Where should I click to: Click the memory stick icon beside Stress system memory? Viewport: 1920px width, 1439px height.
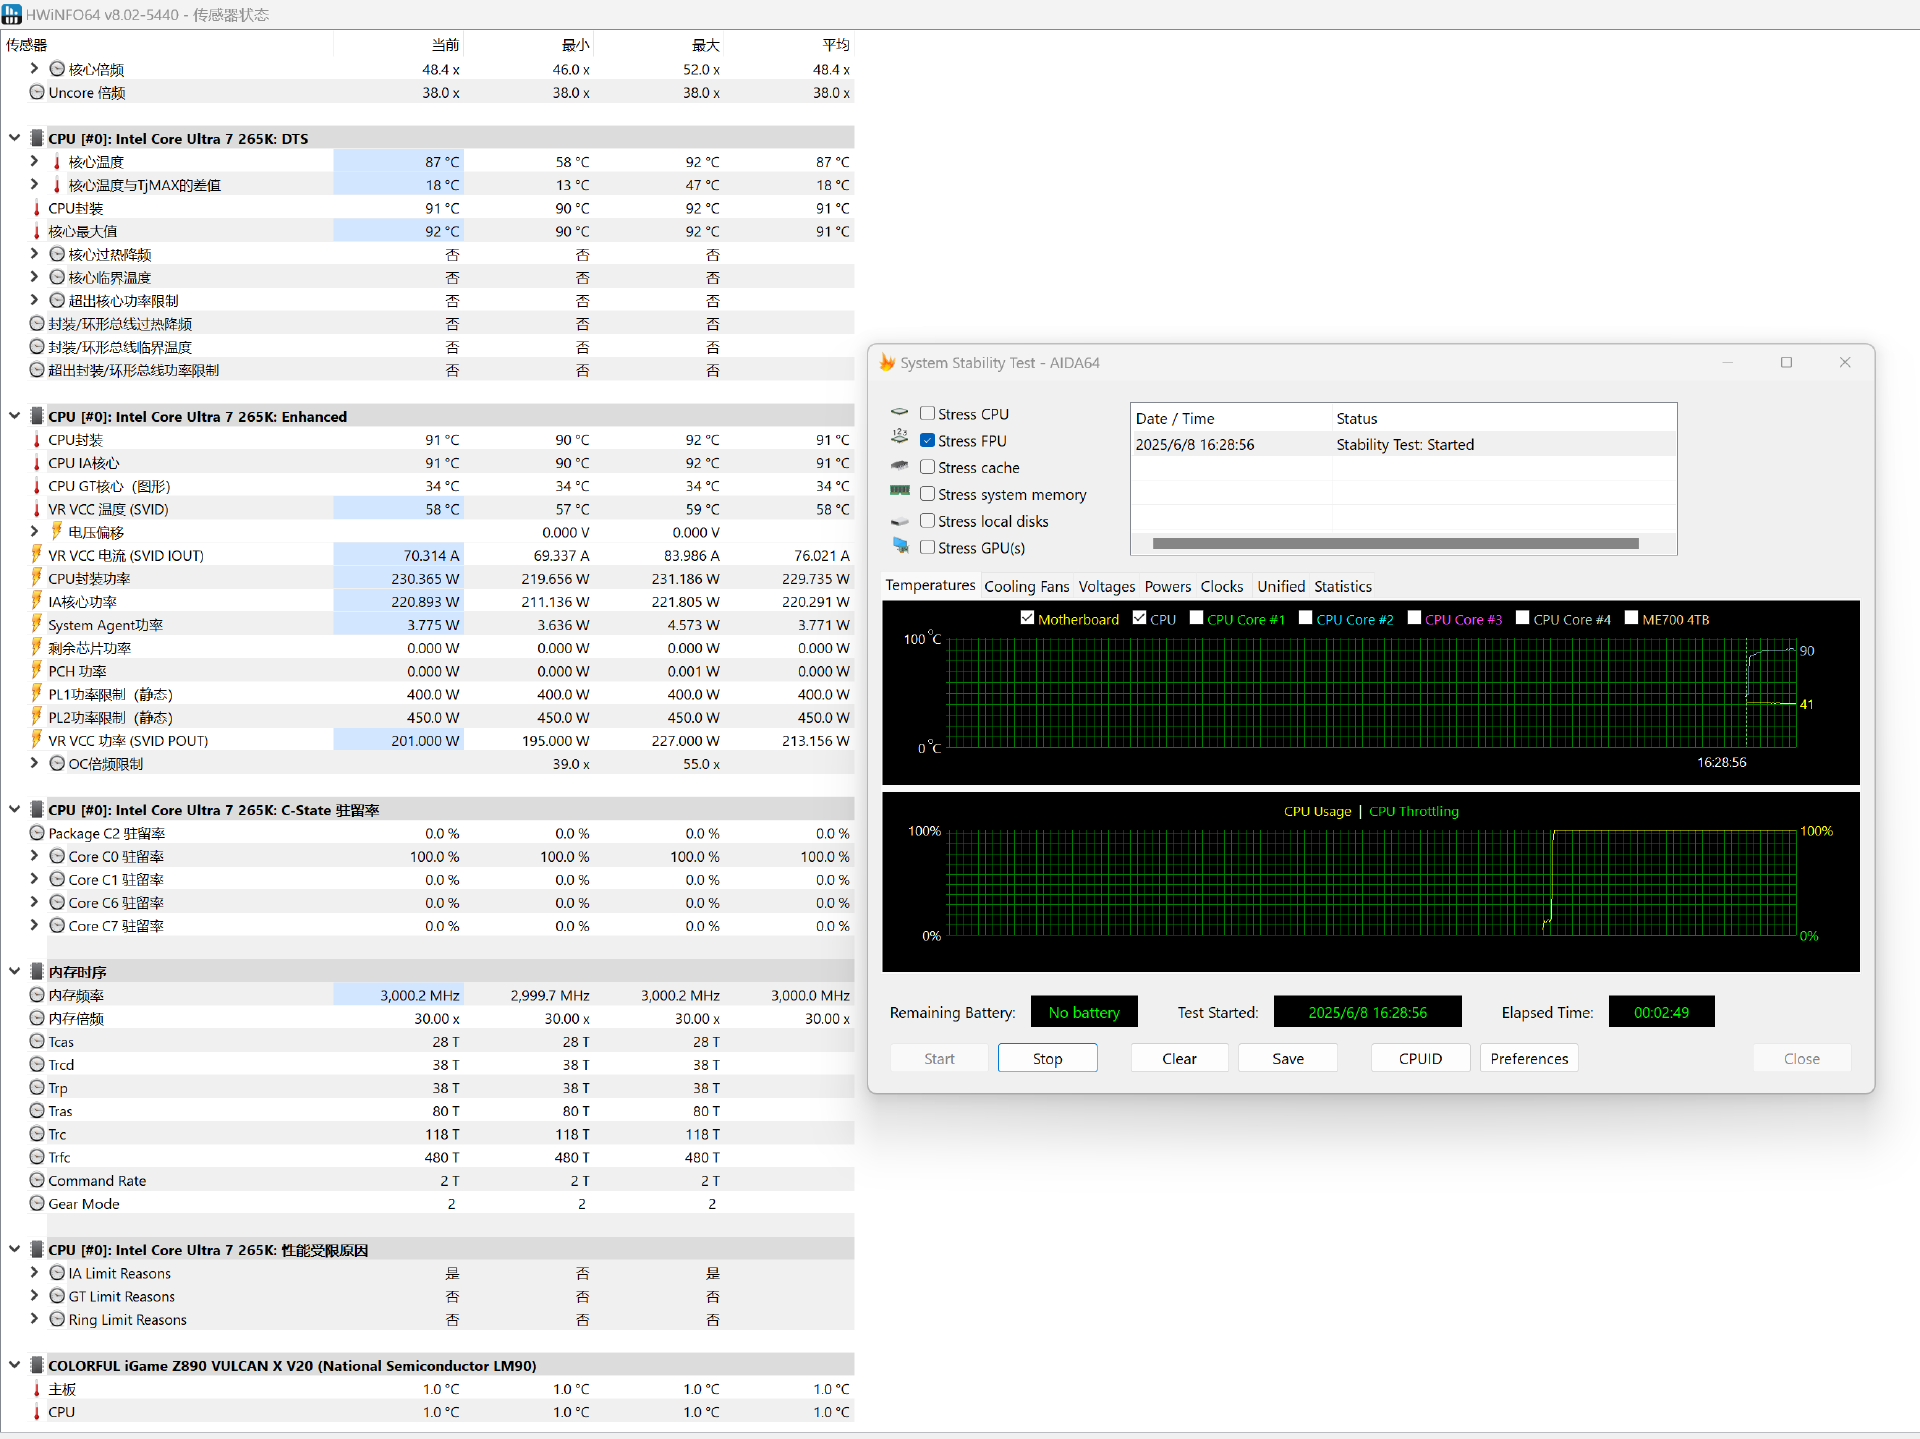click(900, 492)
